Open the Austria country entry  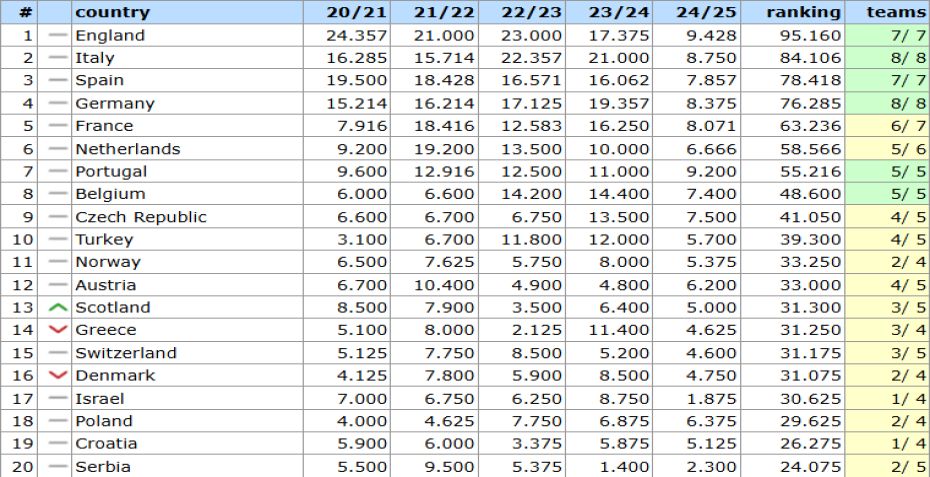pos(106,285)
